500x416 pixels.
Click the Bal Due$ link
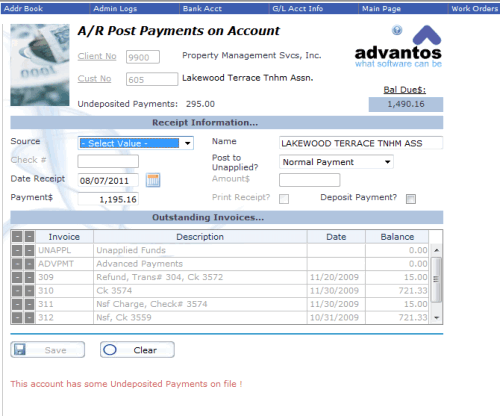point(404,90)
